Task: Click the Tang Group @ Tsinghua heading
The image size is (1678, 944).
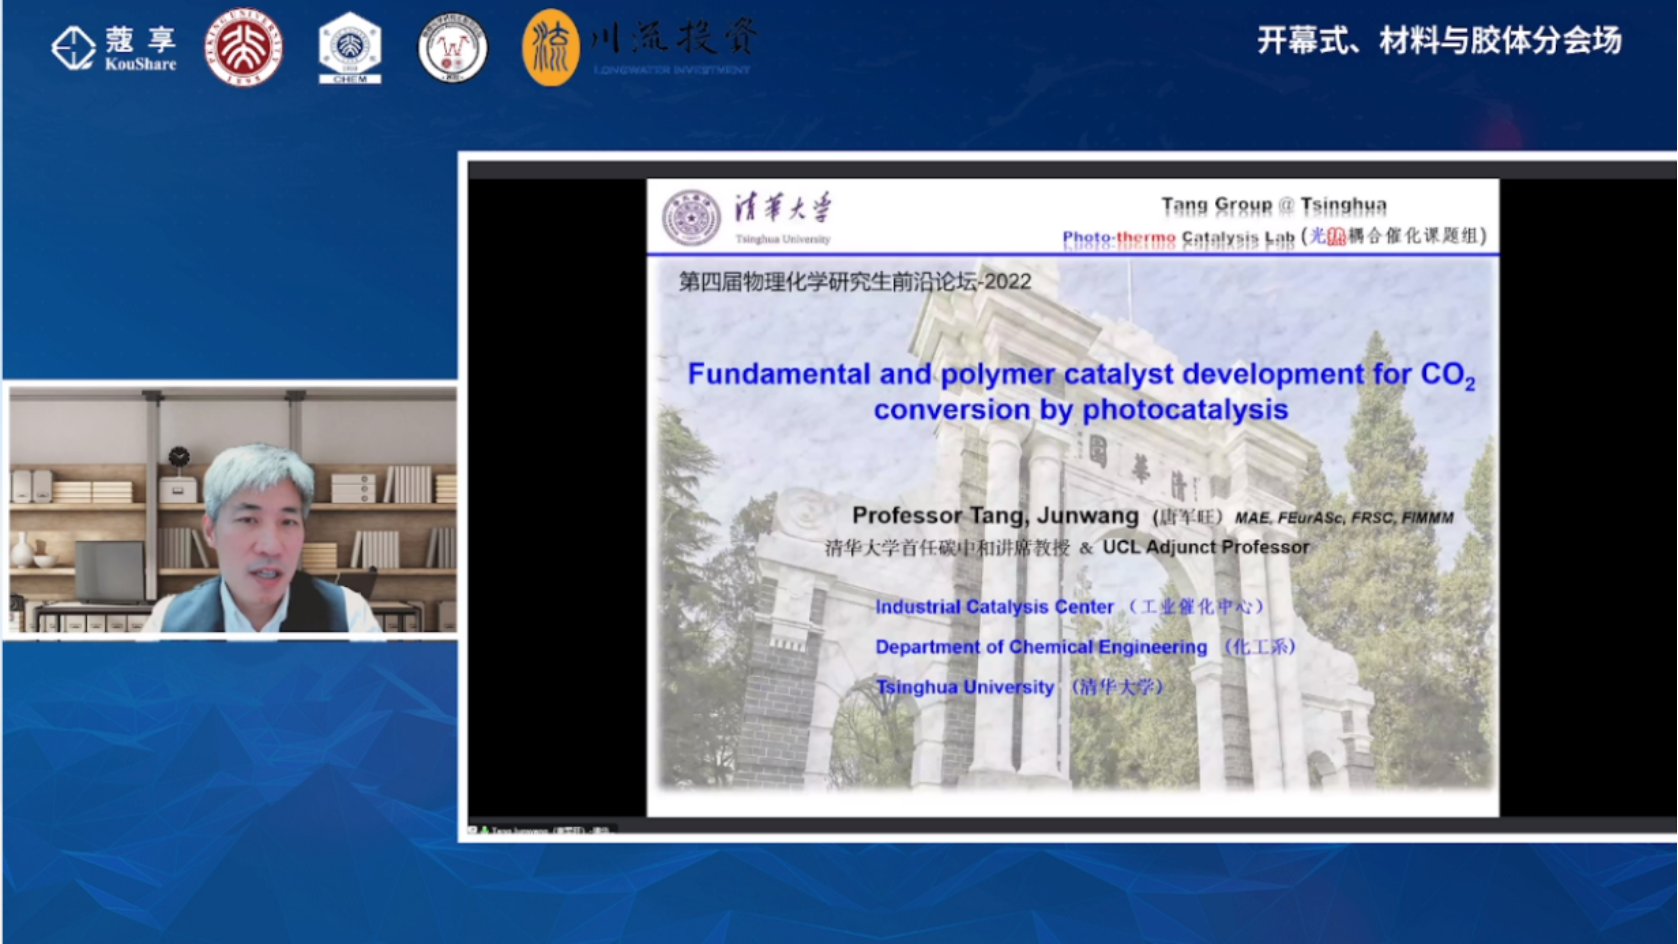Action: pyautogui.click(x=1273, y=205)
